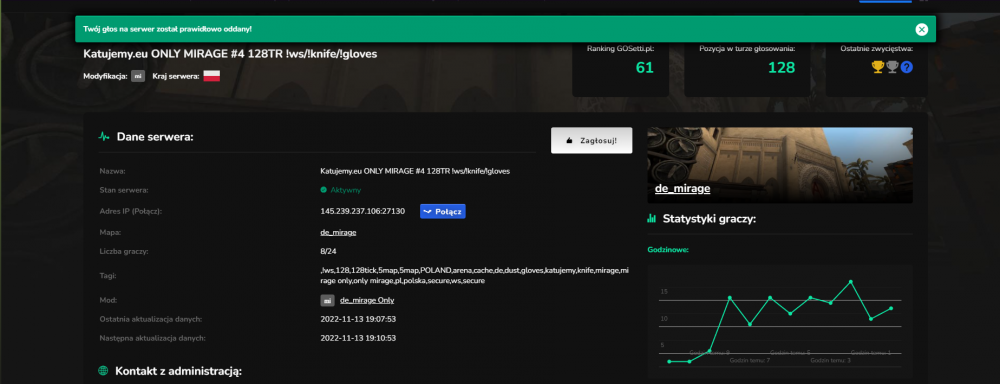Click the server name in the Nazwa row
This screenshot has width=1000, height=384.
(x=415, y=171)
